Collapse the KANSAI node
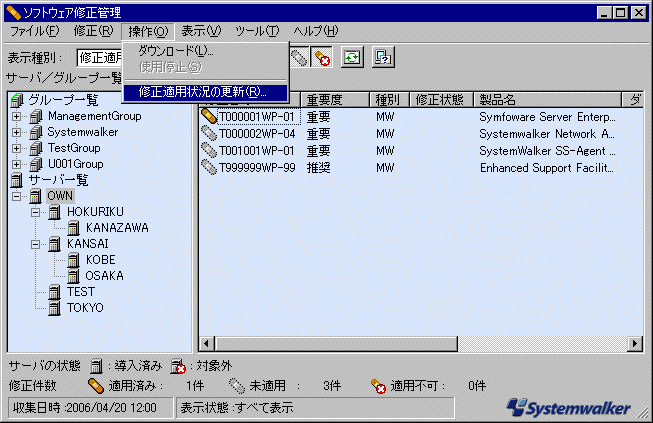 35,244
